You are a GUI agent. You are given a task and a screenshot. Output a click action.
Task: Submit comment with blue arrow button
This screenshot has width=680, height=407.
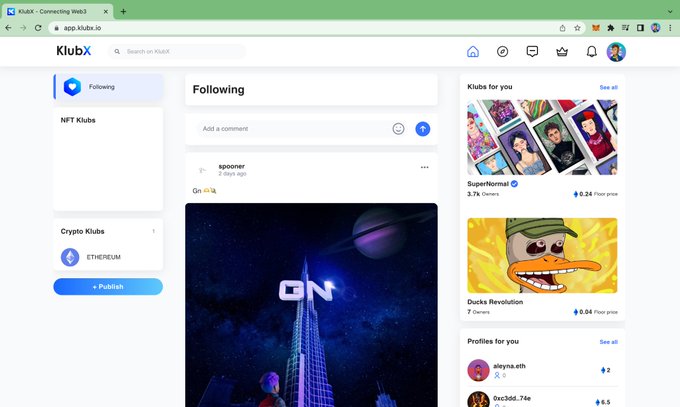click(x=423, y=129)
